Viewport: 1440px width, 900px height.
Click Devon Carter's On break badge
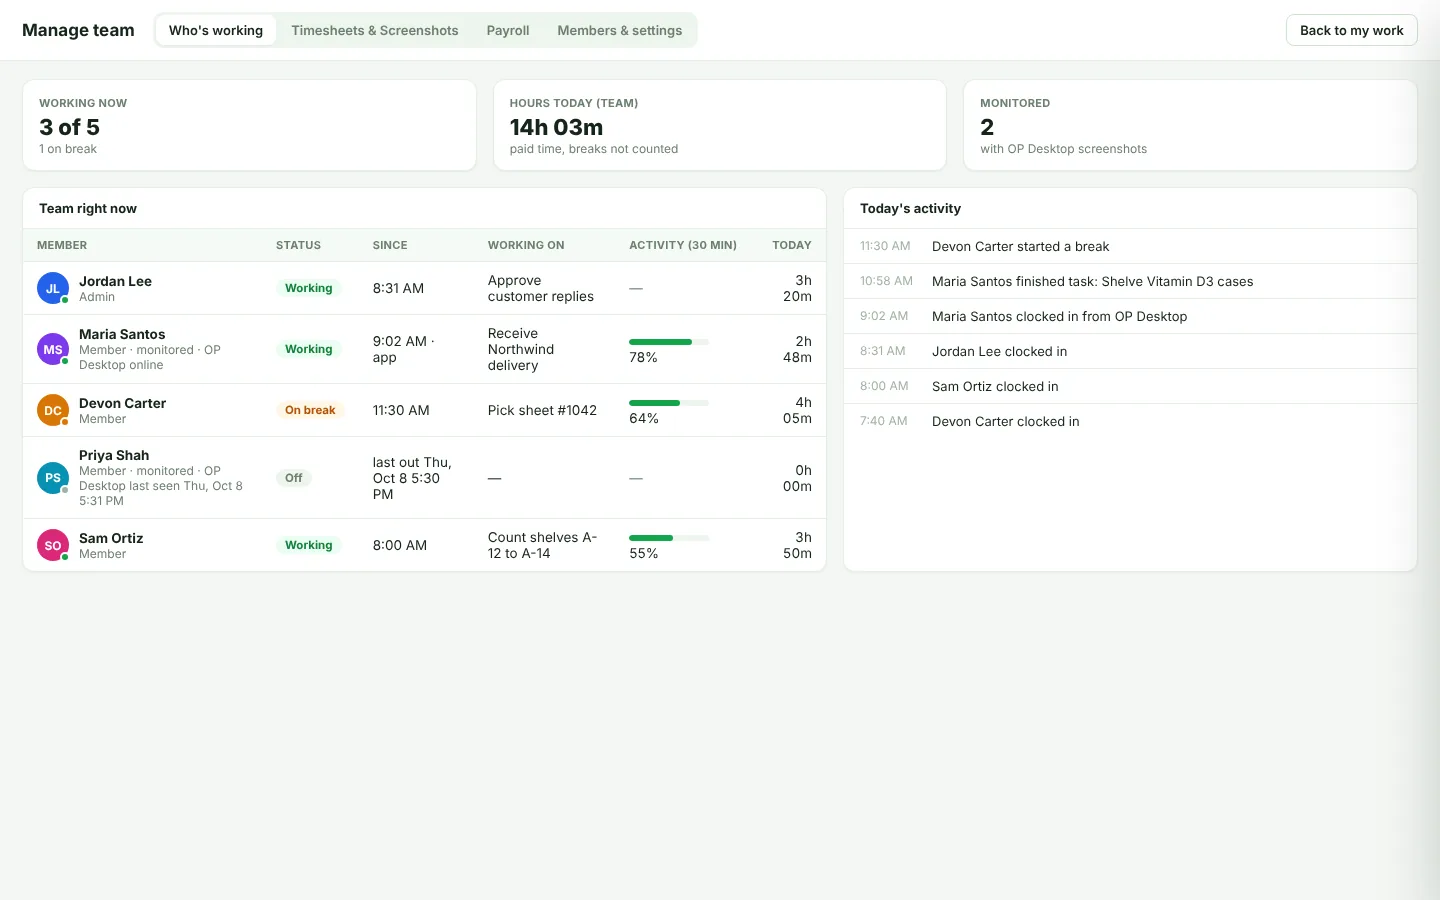pos(310,410)
